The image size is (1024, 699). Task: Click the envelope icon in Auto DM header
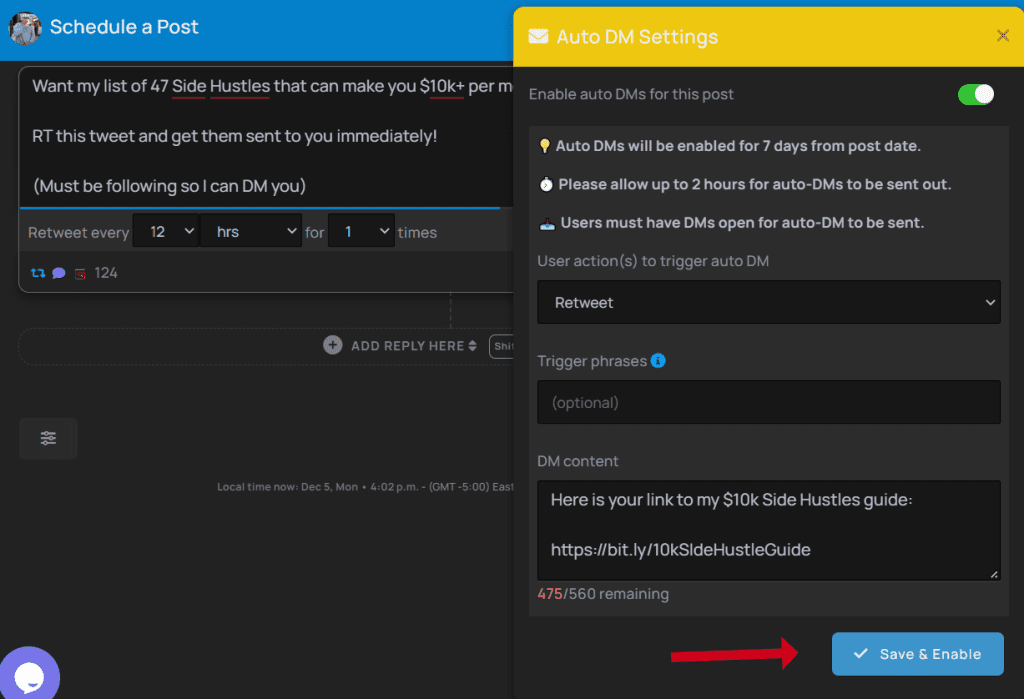538,37
